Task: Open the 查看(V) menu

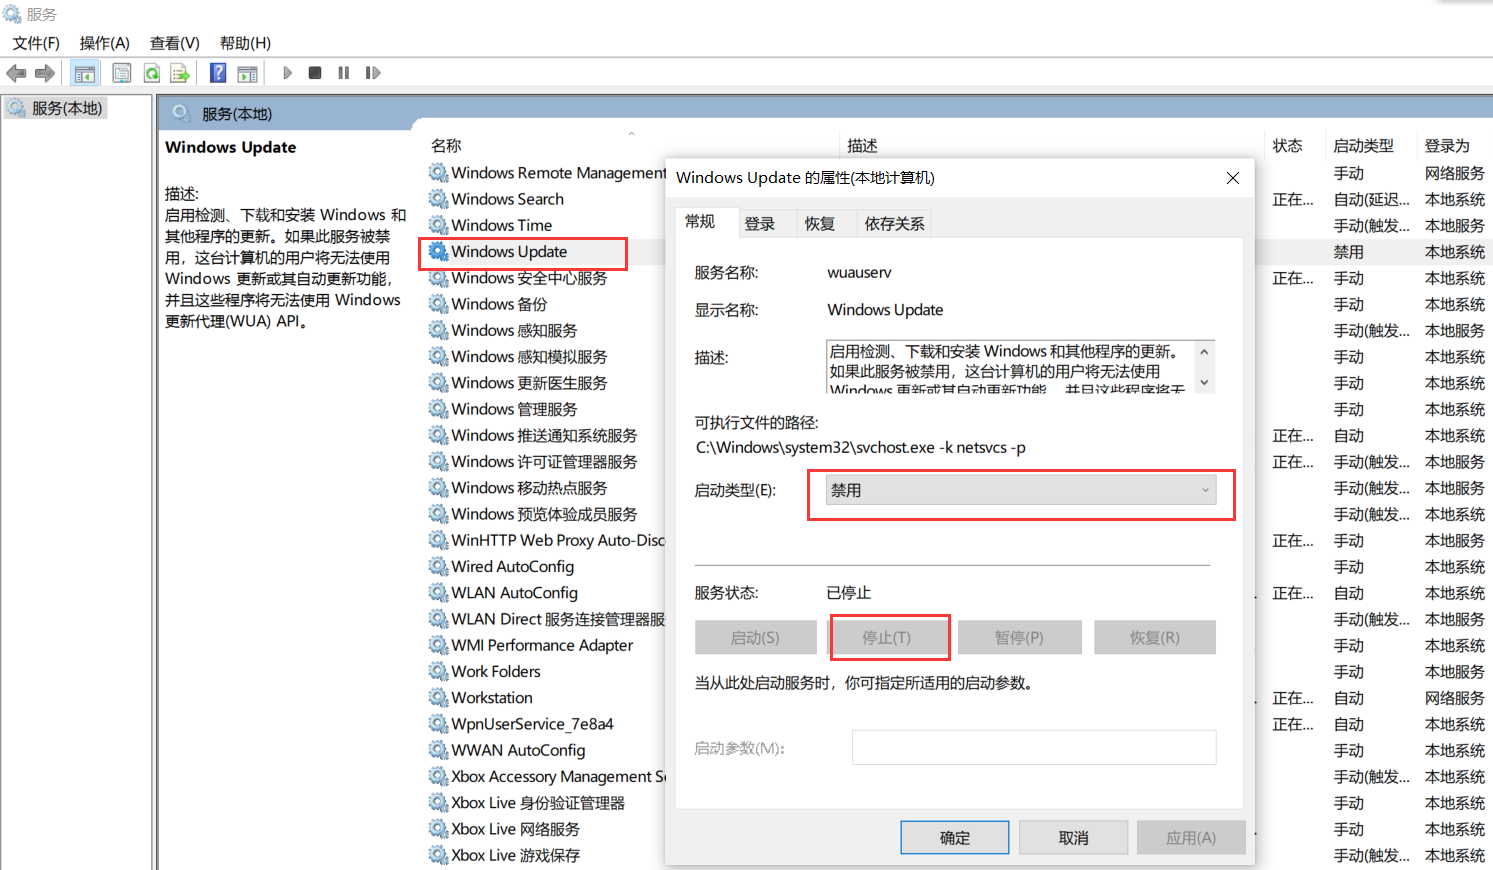Action: (x=175, y=43)
